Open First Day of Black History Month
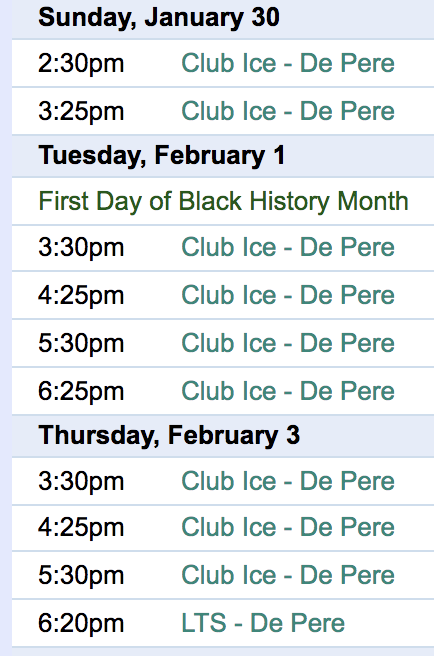434x656 pixels. click(223, 201)
